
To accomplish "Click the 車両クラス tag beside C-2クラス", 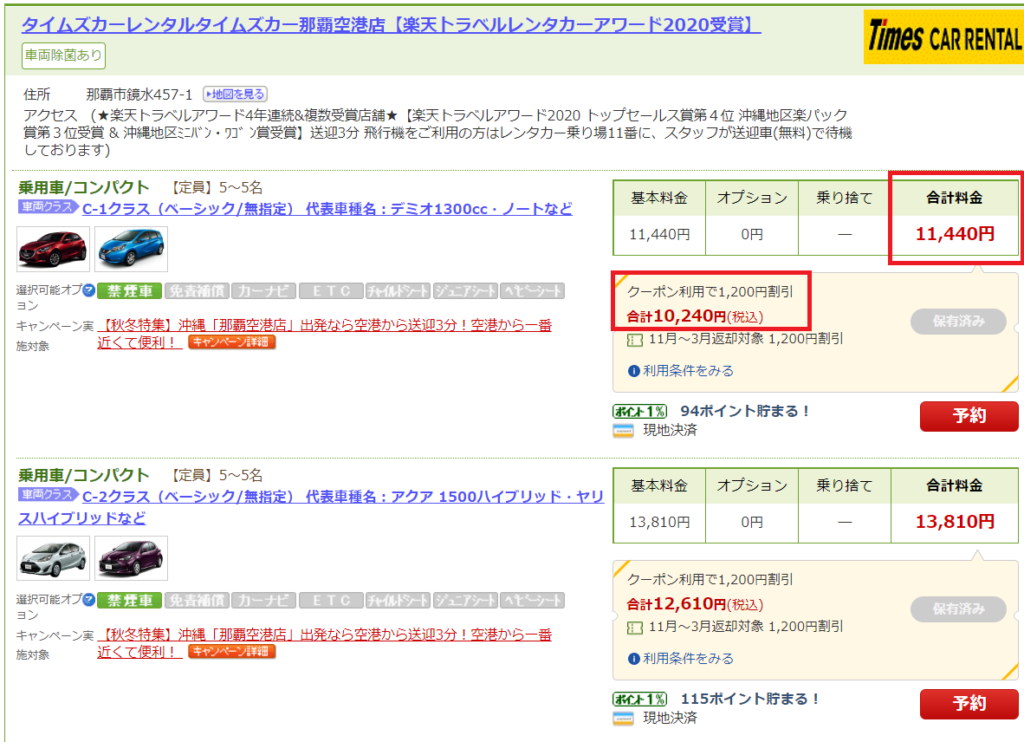I will point(47,494).
